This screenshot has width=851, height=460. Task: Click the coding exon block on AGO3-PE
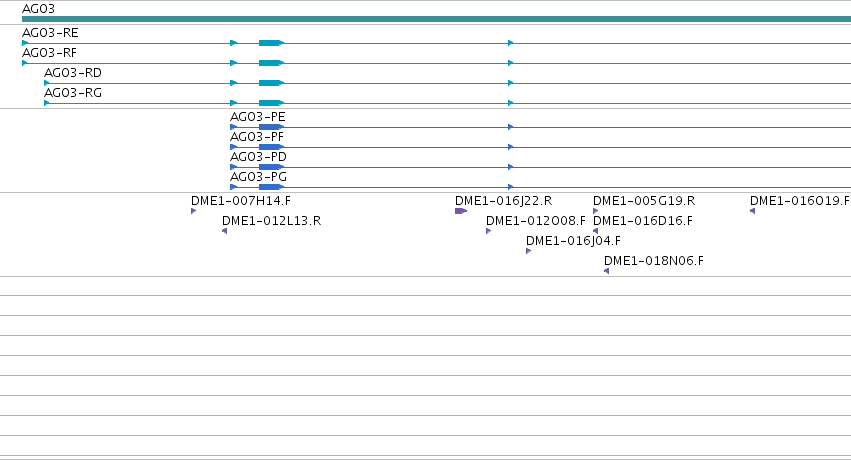click(x=270, y=127)
